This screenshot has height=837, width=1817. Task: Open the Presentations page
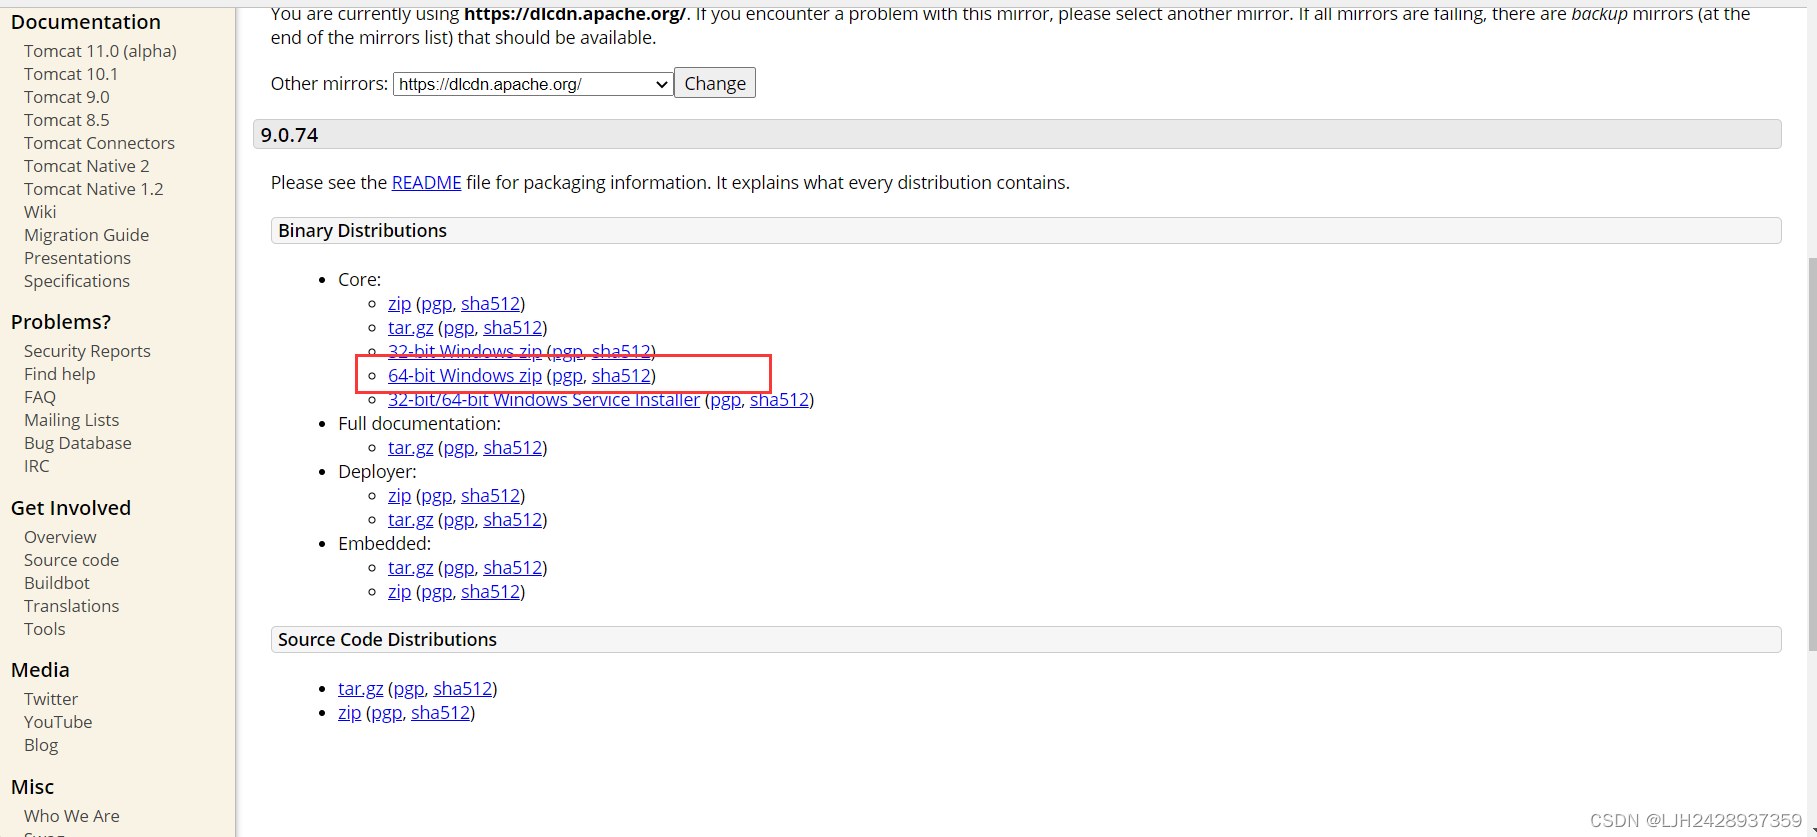(x=77, y=258)
